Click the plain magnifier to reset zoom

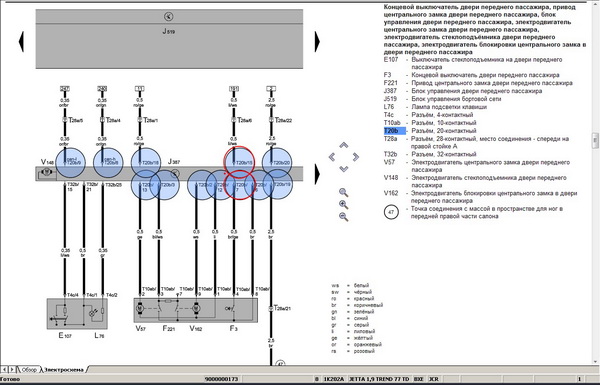point(344,192)
